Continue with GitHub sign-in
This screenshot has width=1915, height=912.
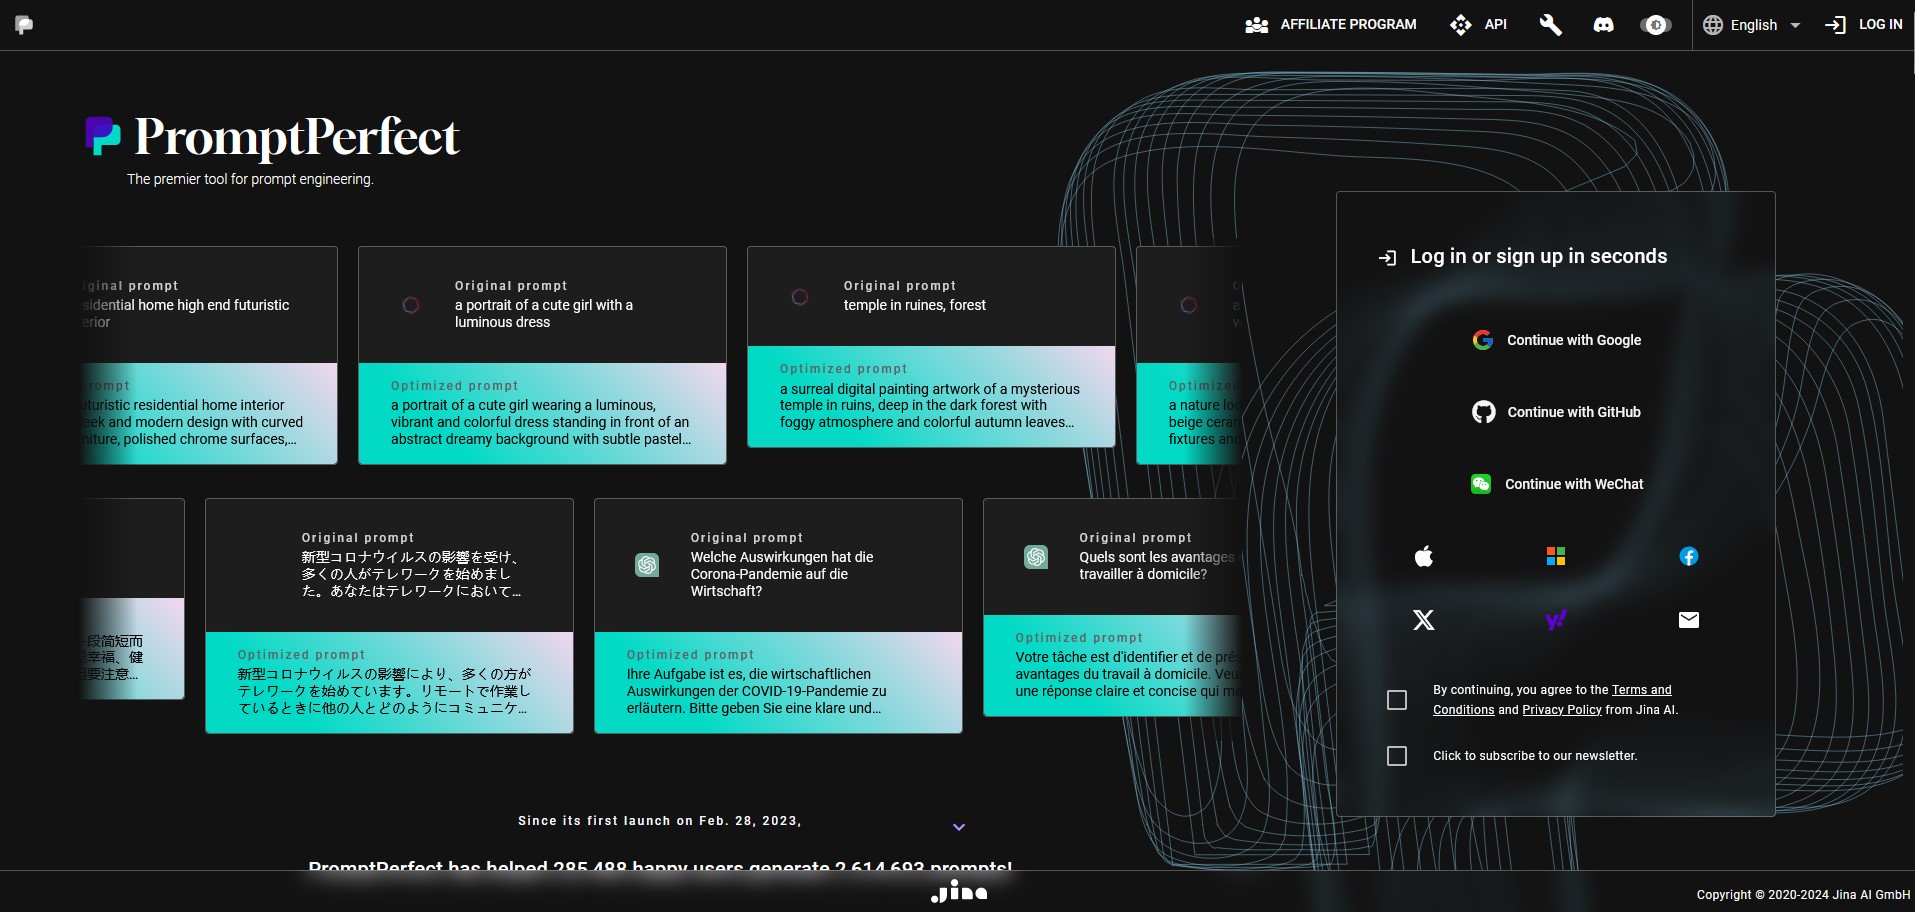click(x=1556, y=412)
